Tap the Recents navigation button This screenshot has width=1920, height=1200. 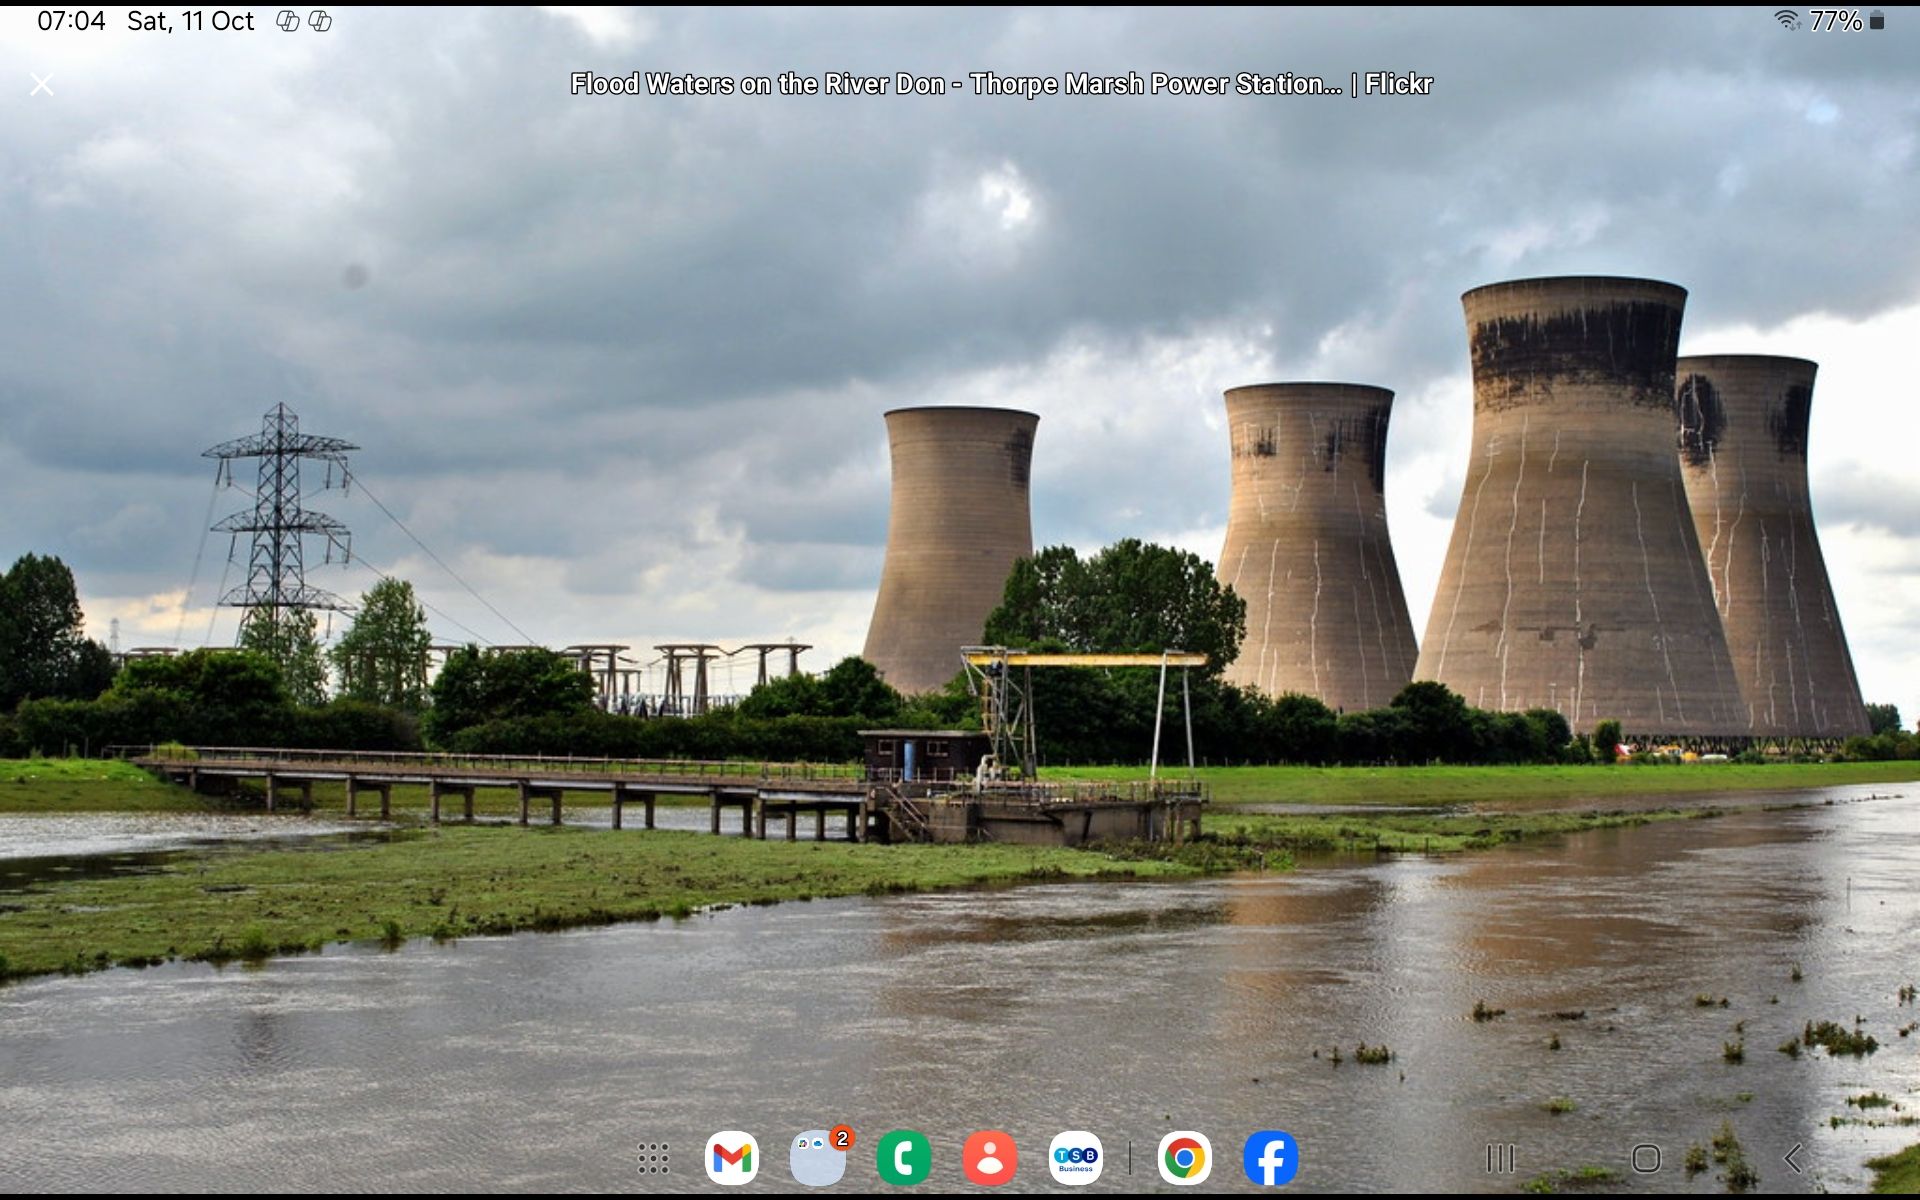[1500, 1158]
